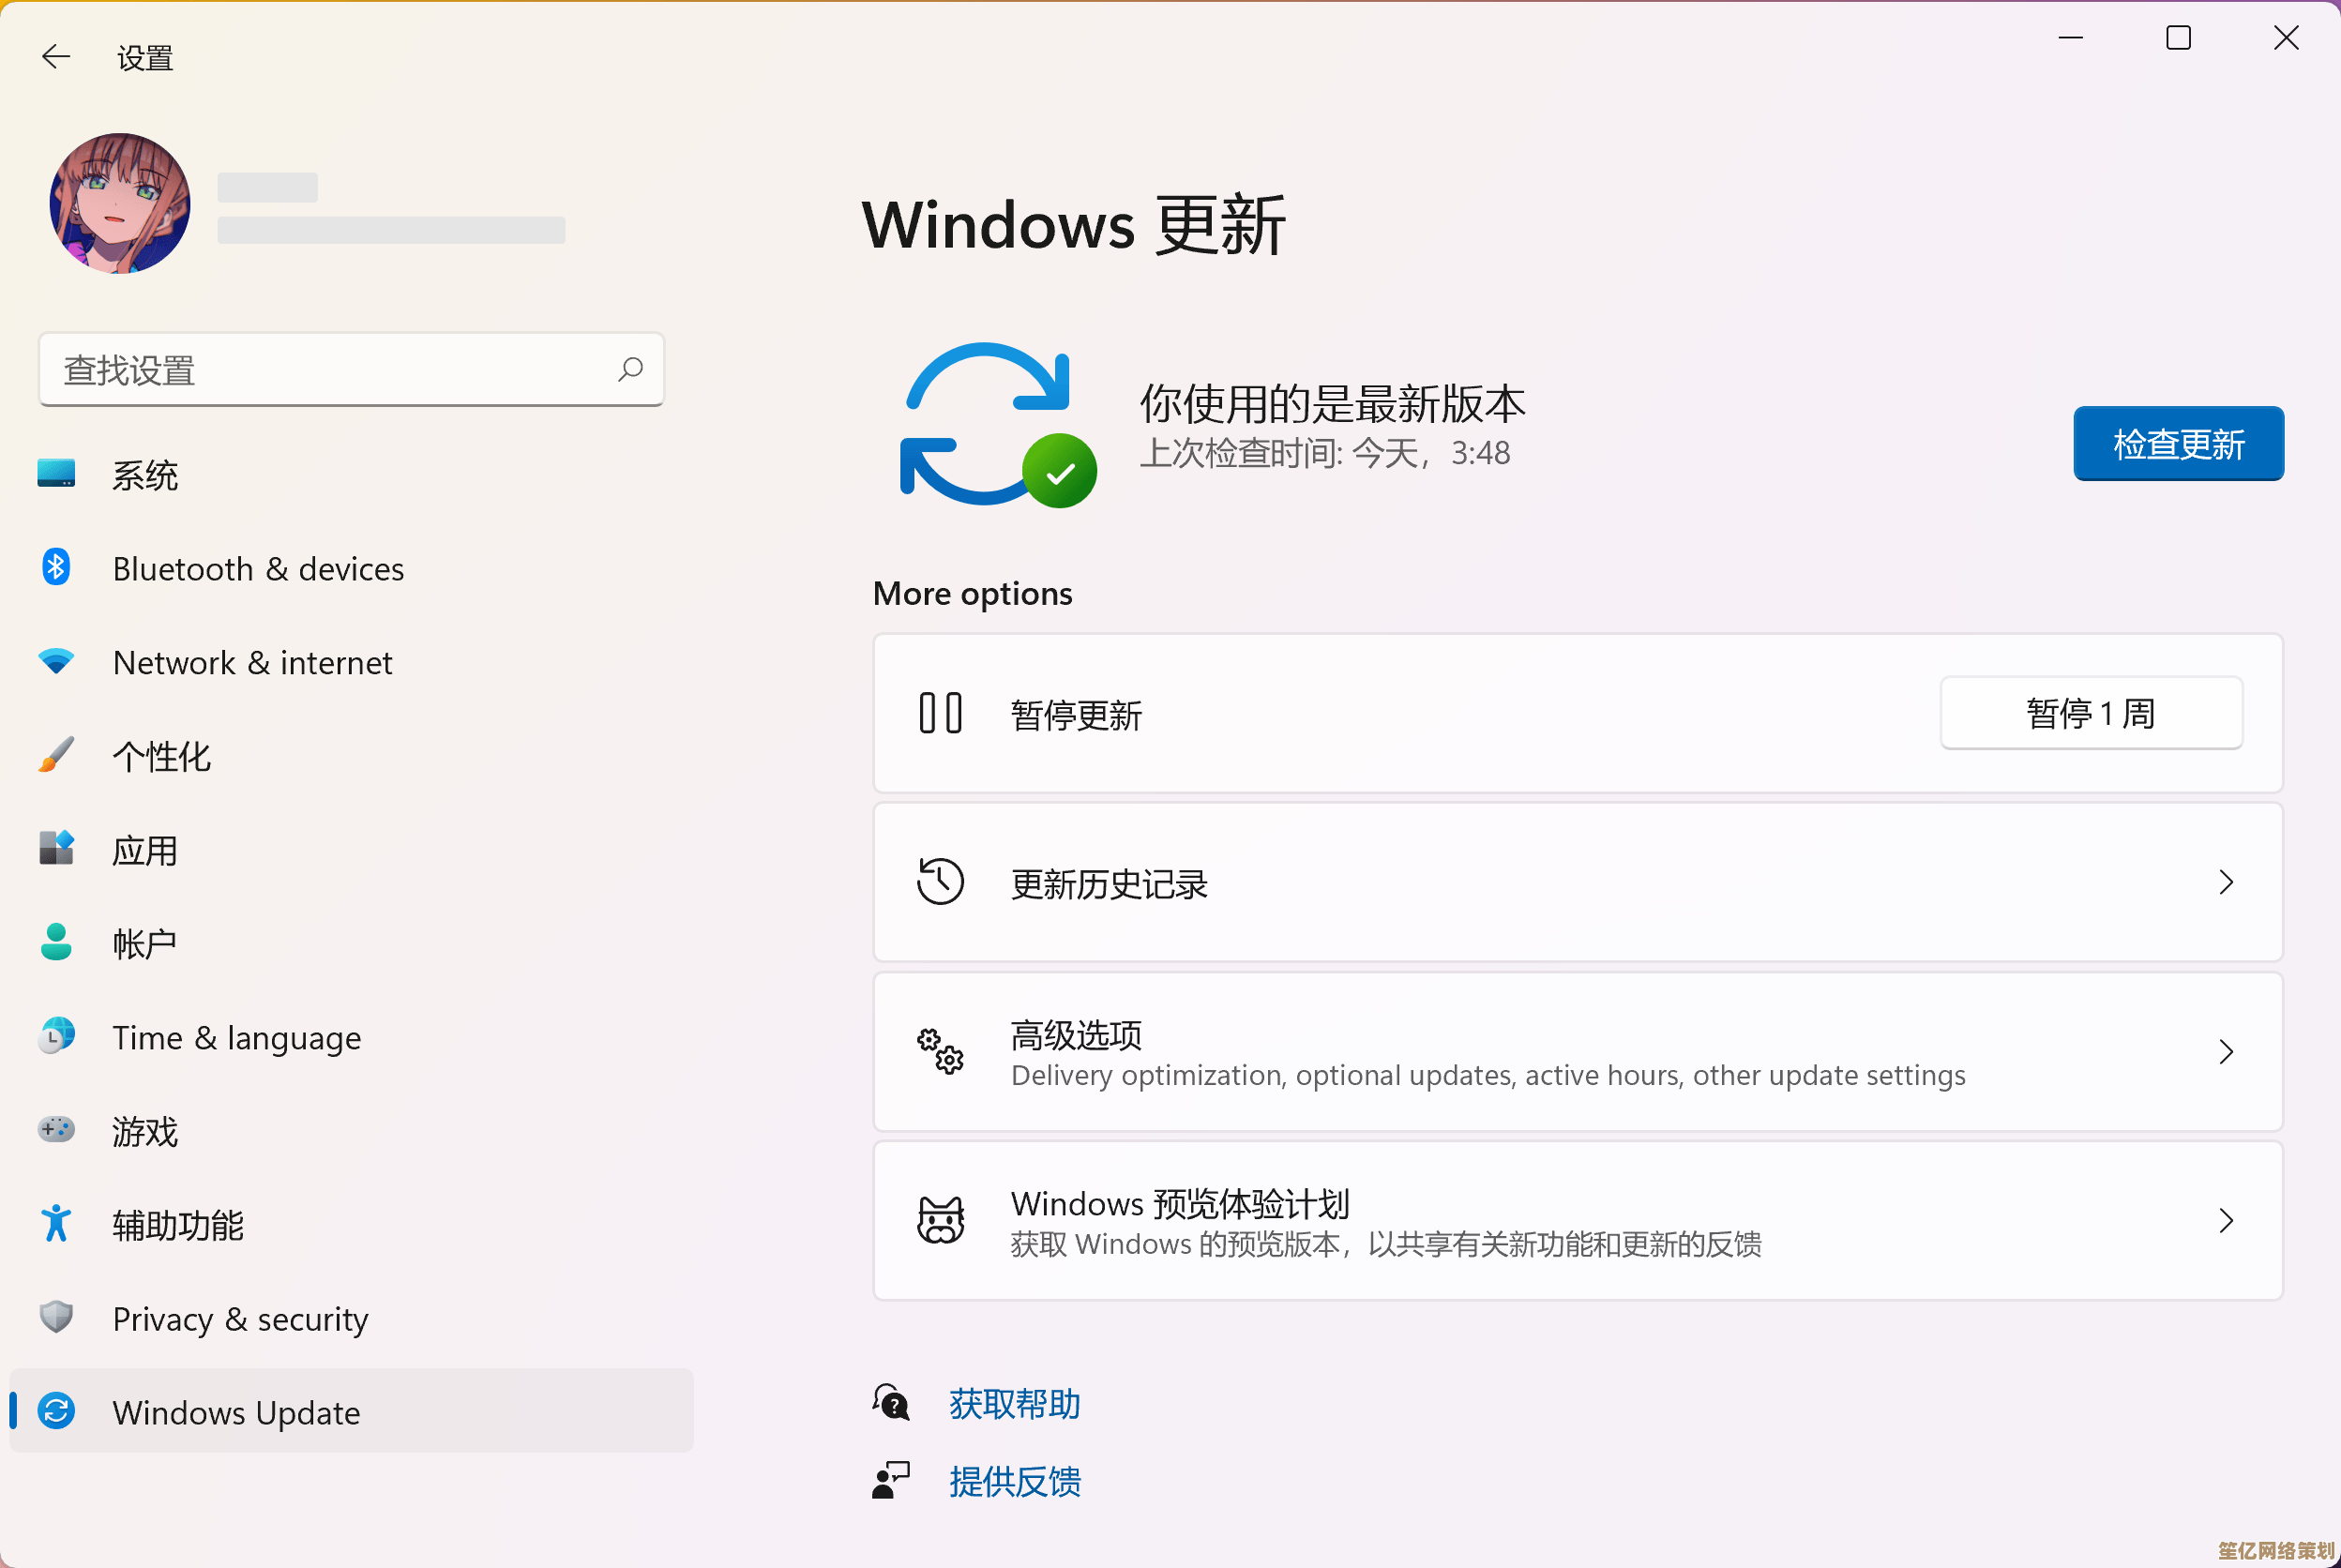
Task: Click the back arrow icon
Action: (x=56, y=57)
